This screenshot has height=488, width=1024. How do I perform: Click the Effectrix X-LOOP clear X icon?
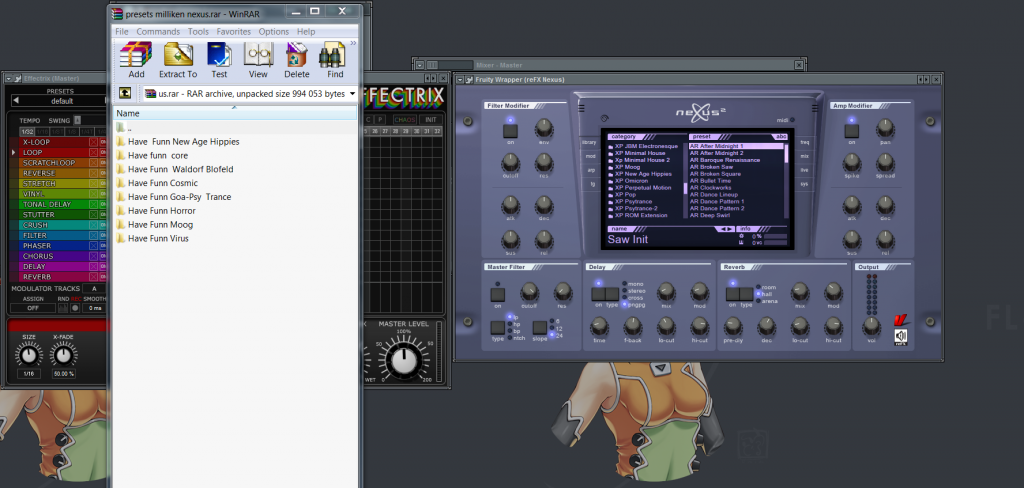93,142
